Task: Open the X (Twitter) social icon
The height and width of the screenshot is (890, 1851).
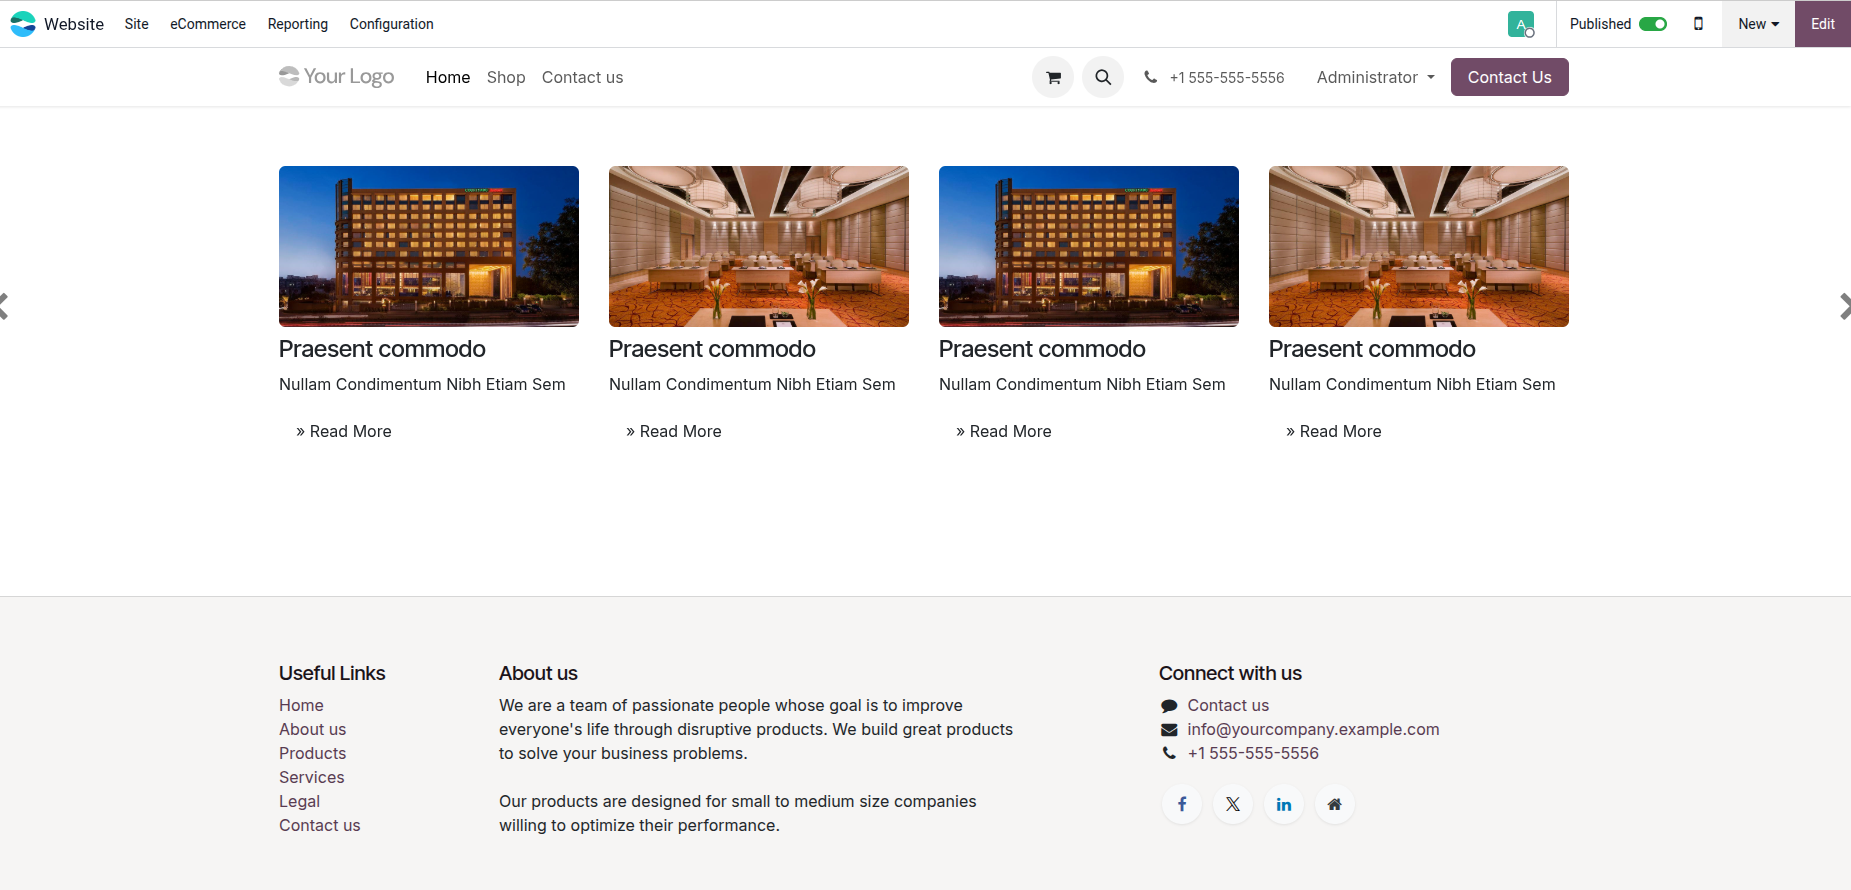Action: click(x=1233, y=804)
